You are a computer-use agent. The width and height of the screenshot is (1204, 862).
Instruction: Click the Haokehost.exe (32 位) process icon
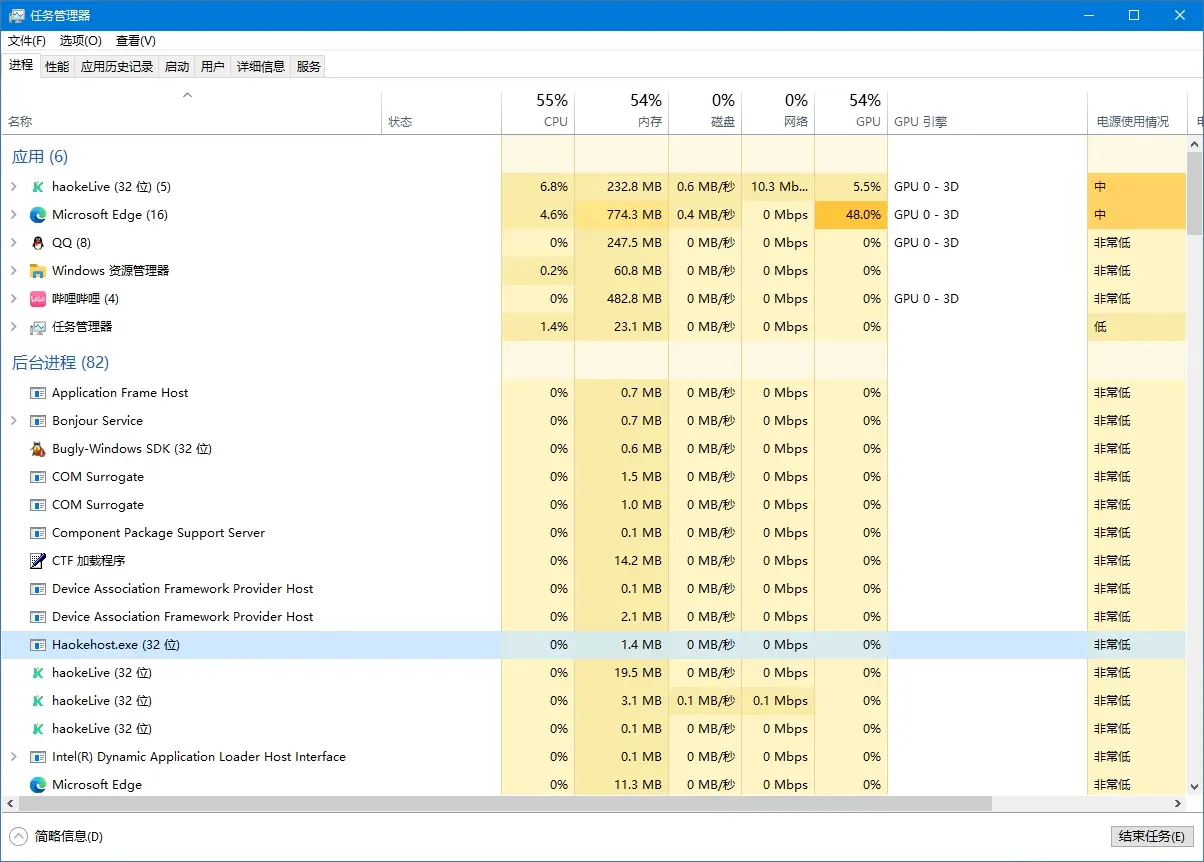click(38, 645)
